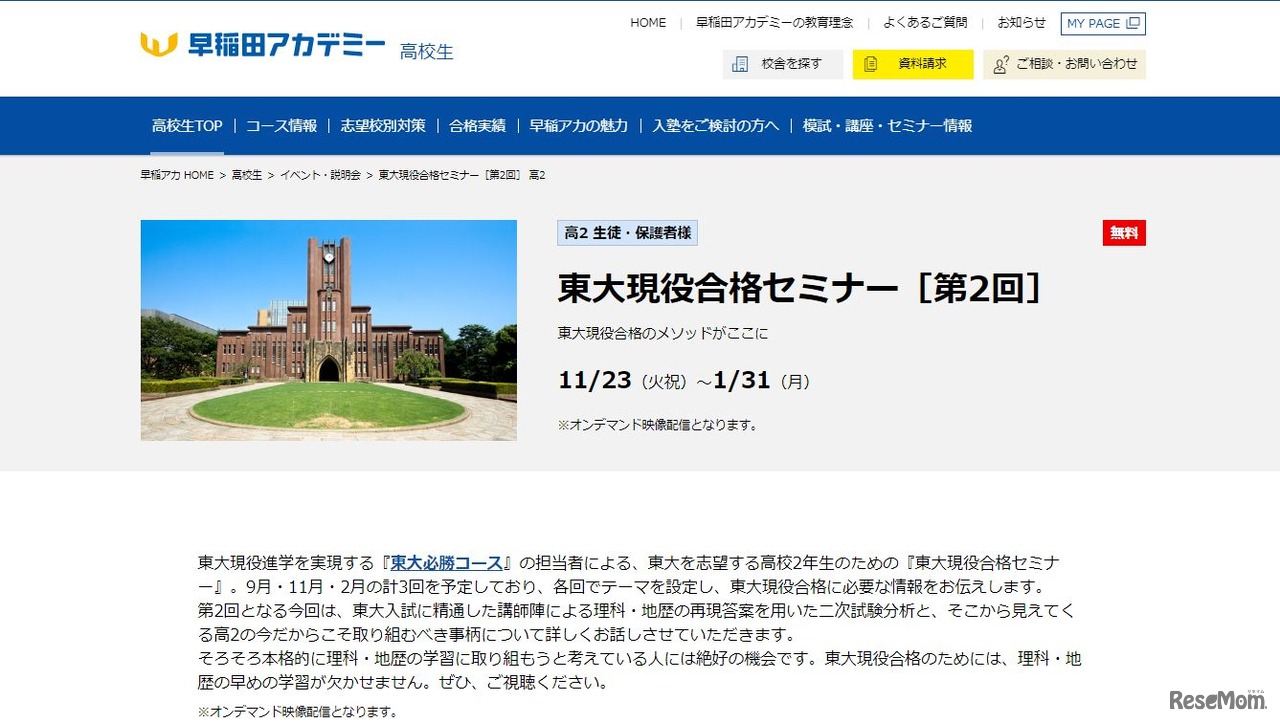Viewport: 1280px width, 723px height.
Task: Open the 合格実績 page
Action: [x=477, y=125]
